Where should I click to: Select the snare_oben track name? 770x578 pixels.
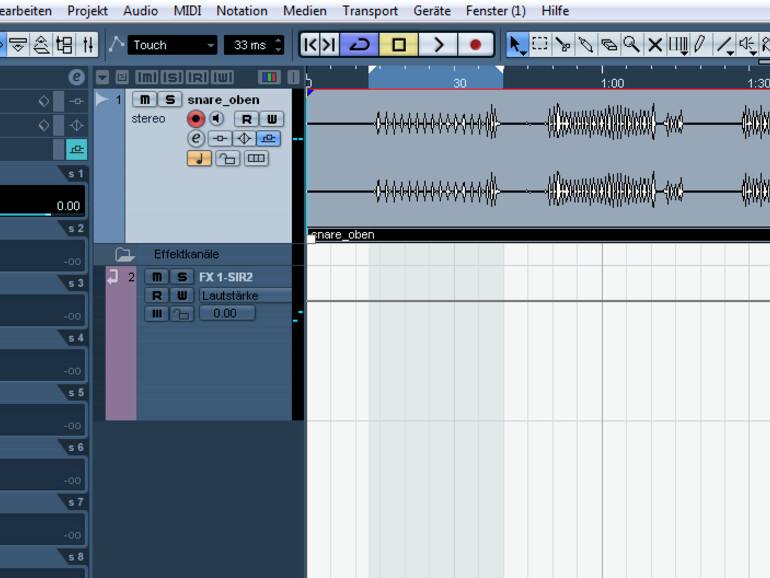[223, 100]
